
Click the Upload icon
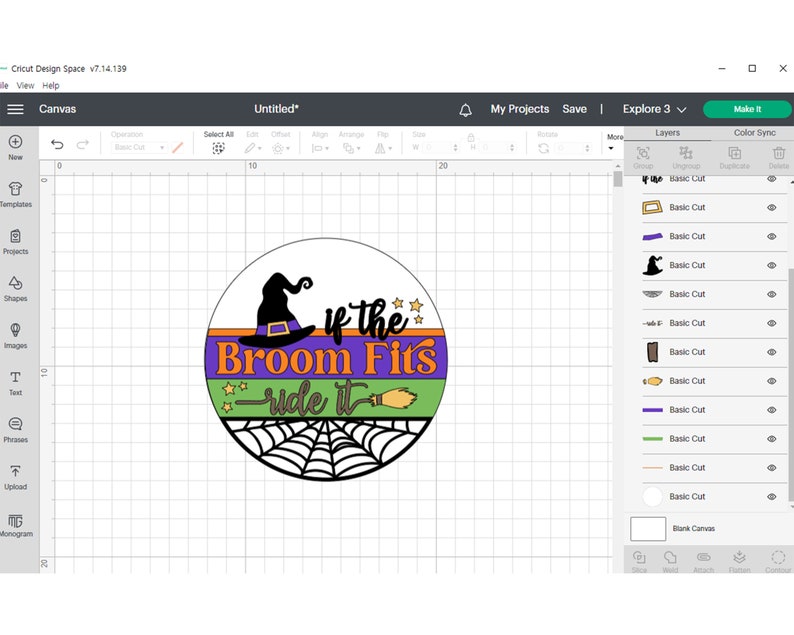15,471
